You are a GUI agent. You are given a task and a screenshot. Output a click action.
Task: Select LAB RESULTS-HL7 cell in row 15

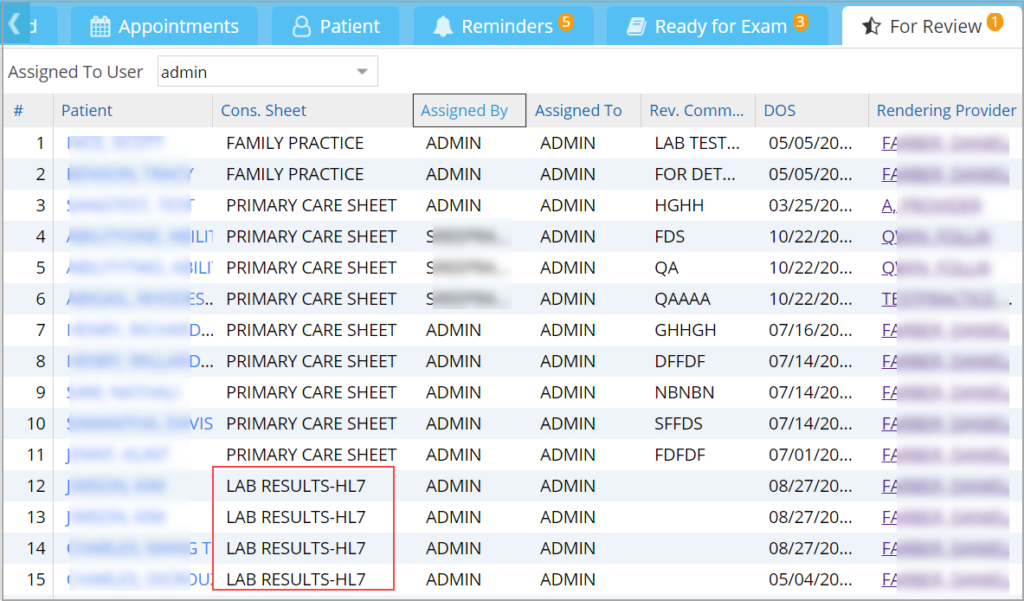tap(296, 579)
